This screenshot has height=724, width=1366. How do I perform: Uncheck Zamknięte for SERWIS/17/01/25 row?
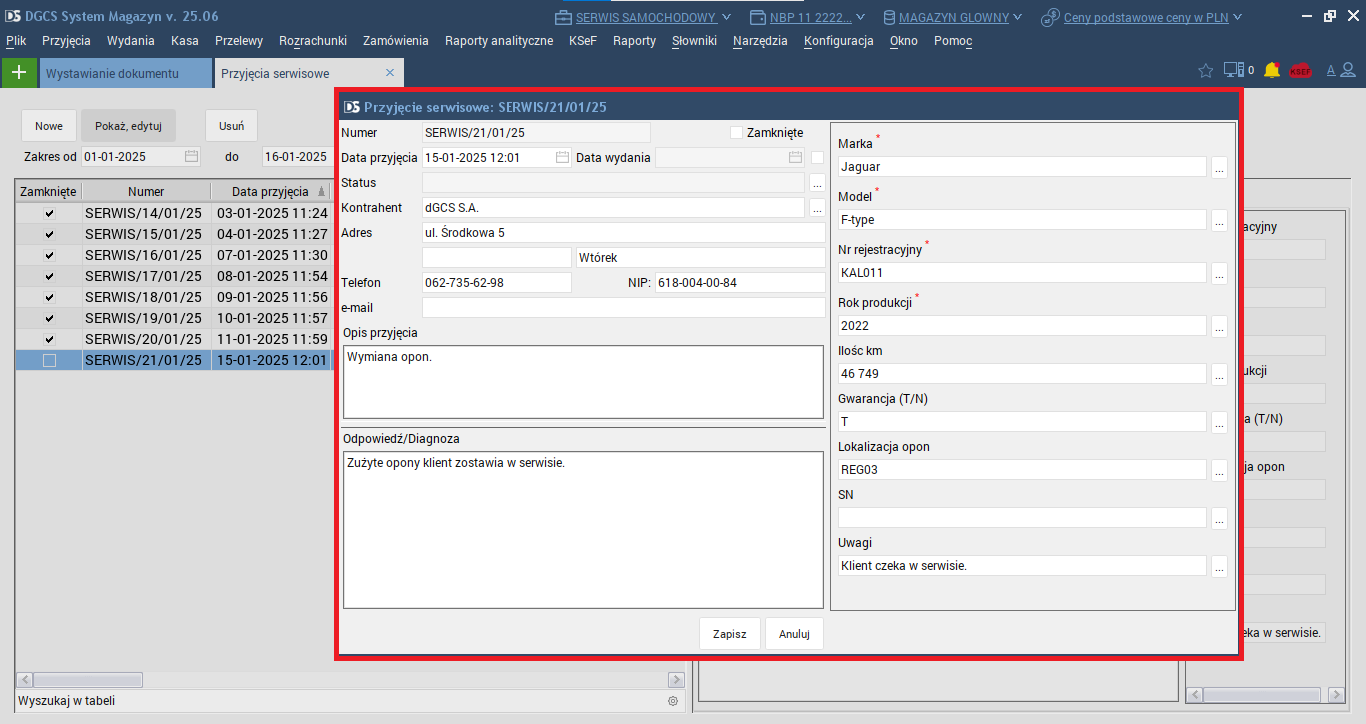click(49, 276)
